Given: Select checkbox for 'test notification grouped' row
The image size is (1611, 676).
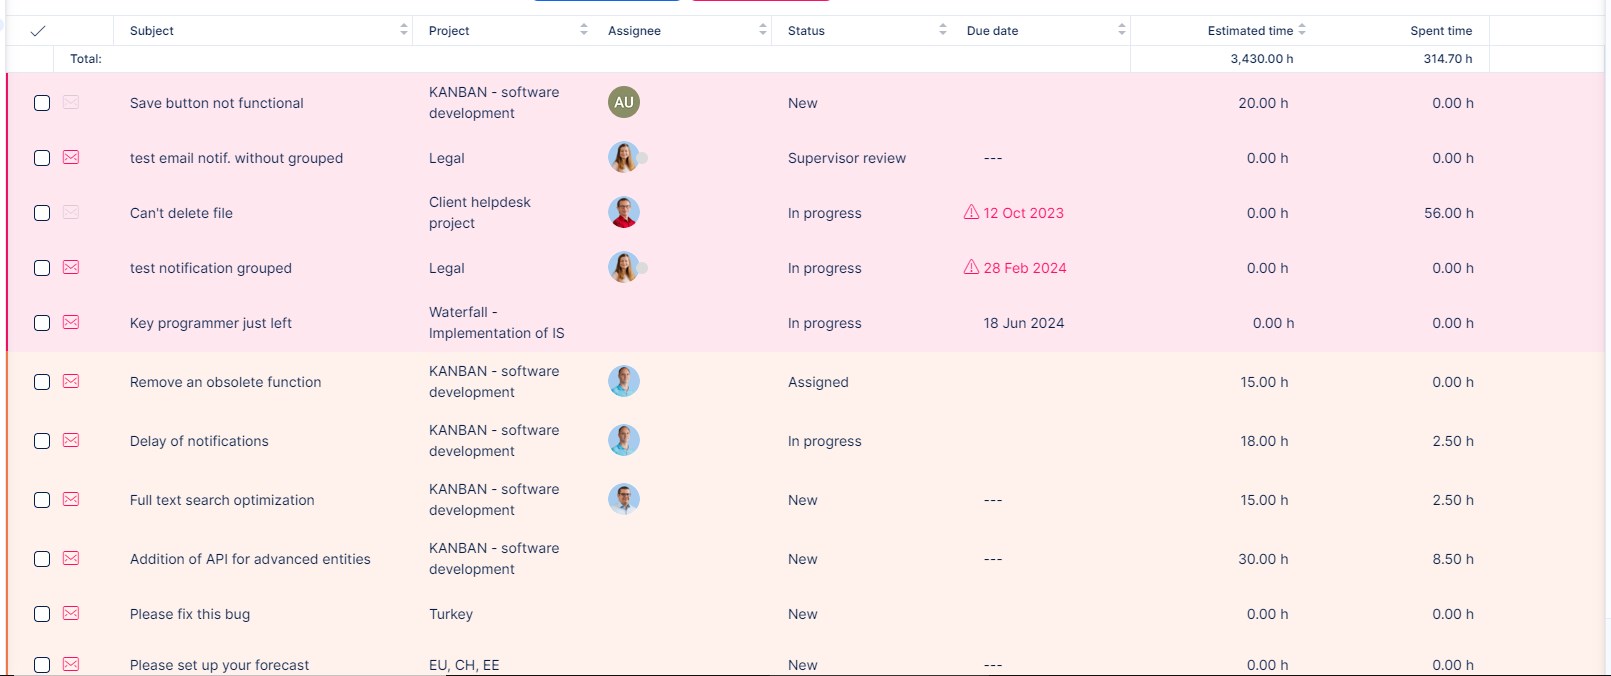Looking at the screenshot, I should click(x=42, y=268).
